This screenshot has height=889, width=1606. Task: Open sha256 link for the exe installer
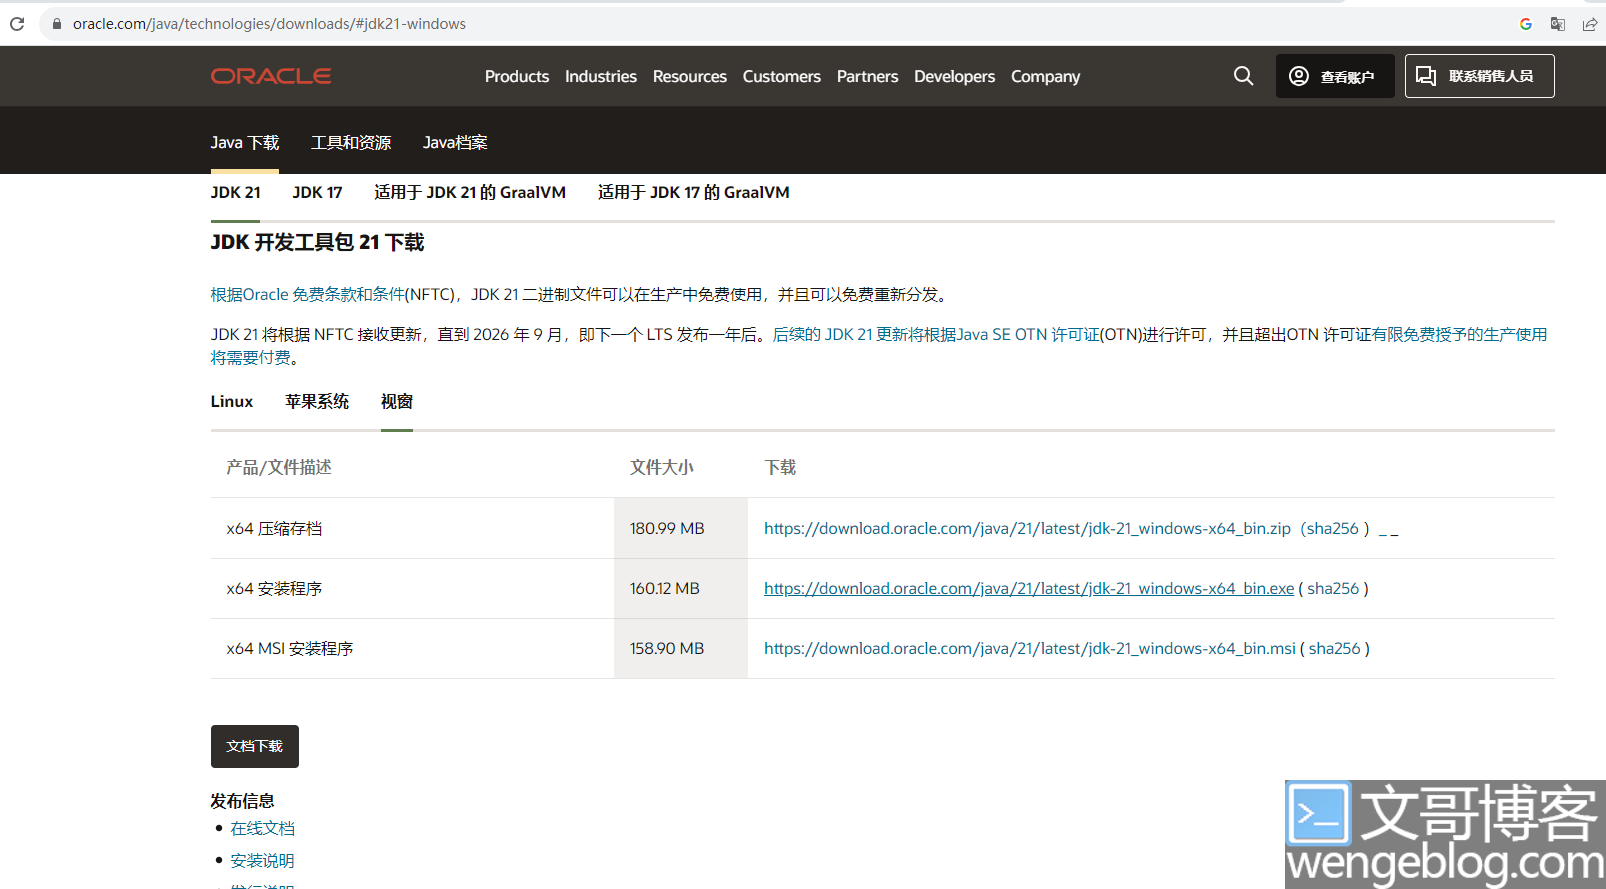(1333, 589)
